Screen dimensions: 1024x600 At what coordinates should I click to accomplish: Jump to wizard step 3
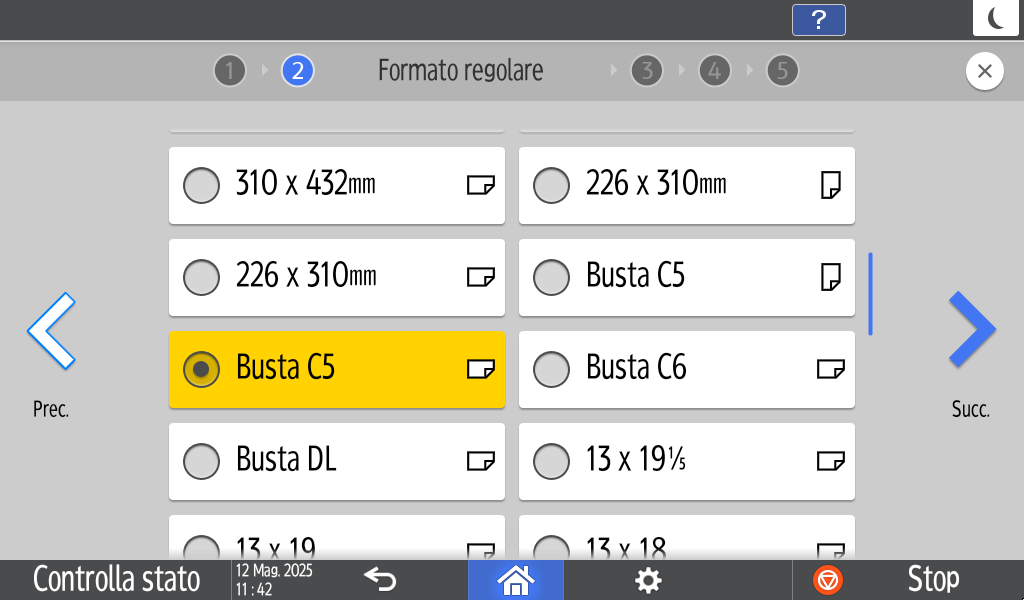(647, 71)
